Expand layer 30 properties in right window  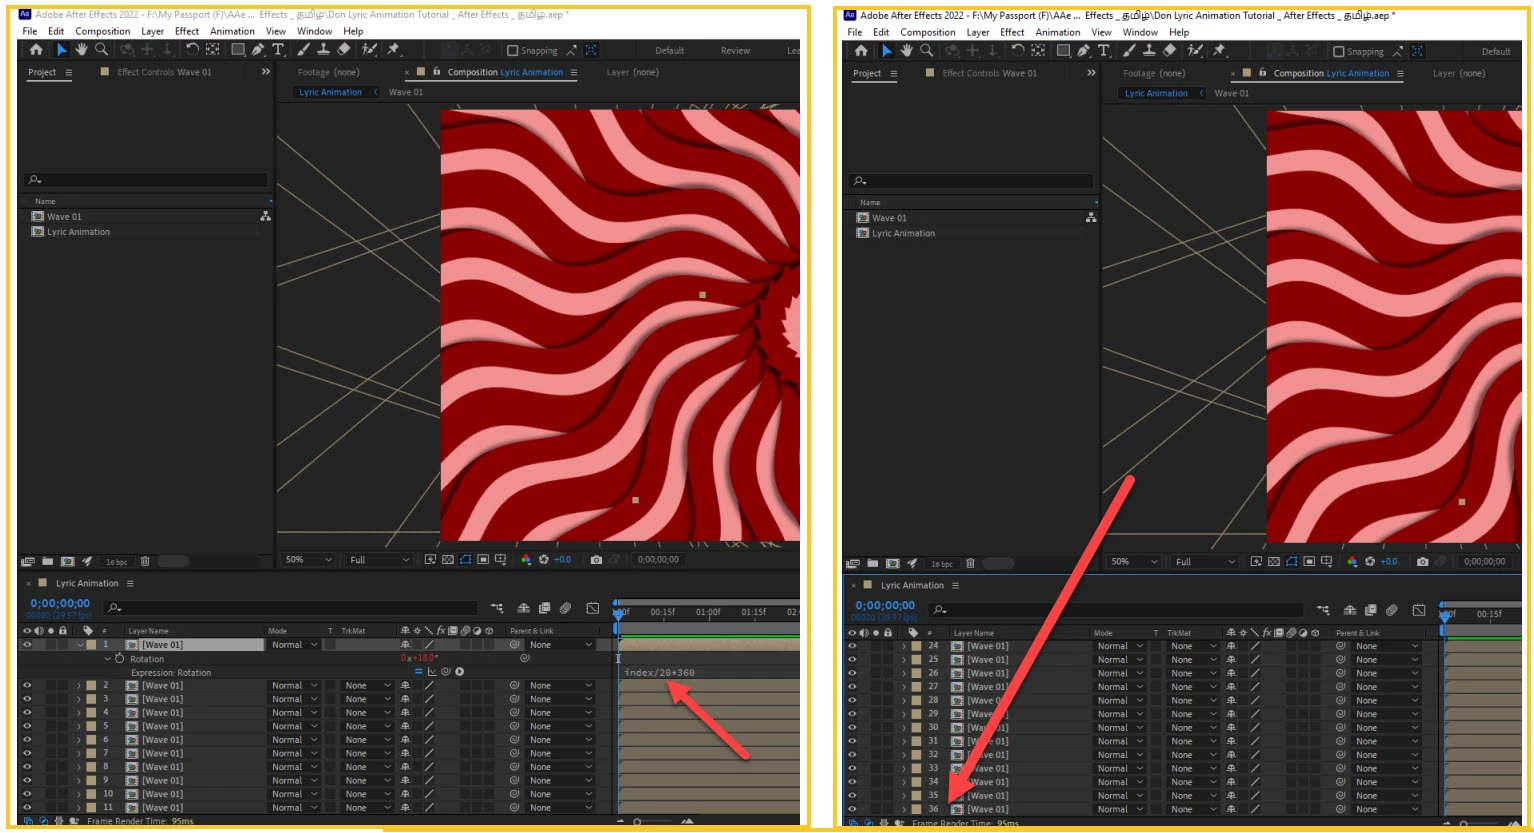pos(904,728)
